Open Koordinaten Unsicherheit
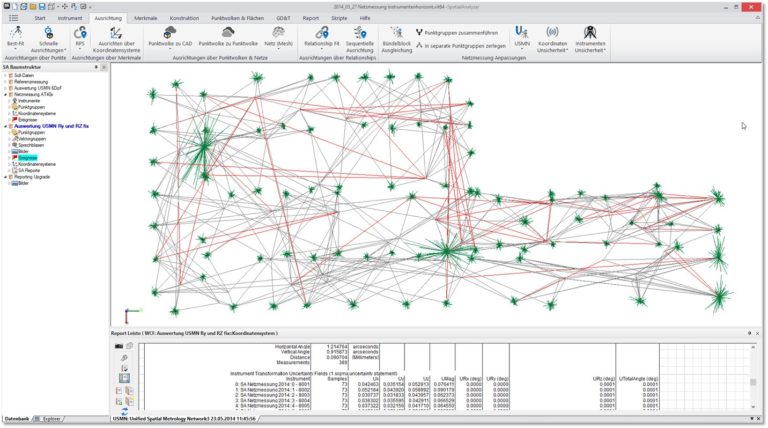The height and width of the screenshot is (428, 768). [552, 39]
